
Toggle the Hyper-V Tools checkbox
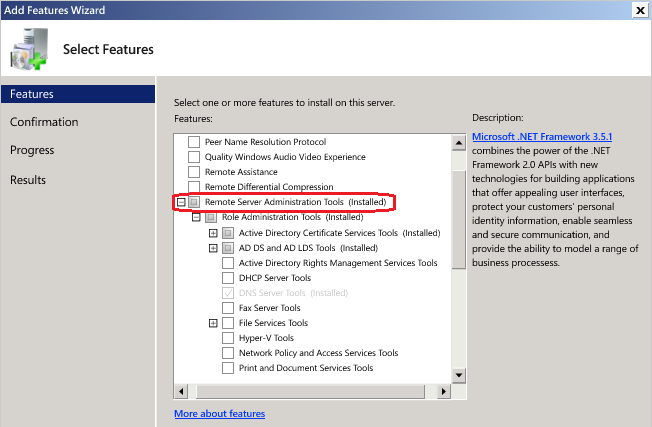click(x=228, y=338)
